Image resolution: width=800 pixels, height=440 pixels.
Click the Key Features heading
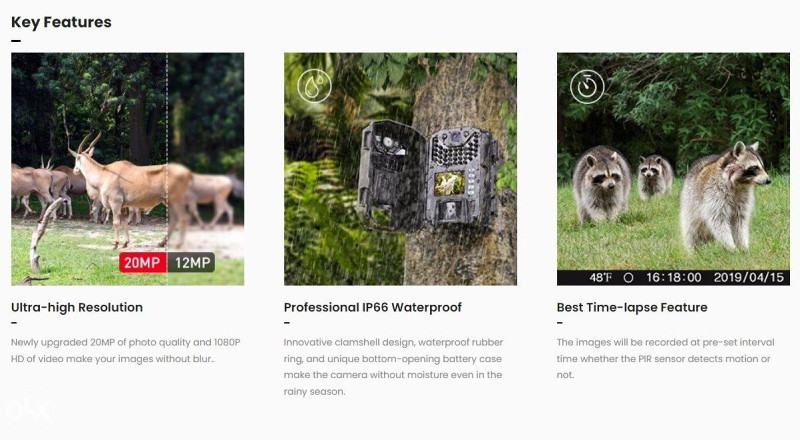coord(61,22)
